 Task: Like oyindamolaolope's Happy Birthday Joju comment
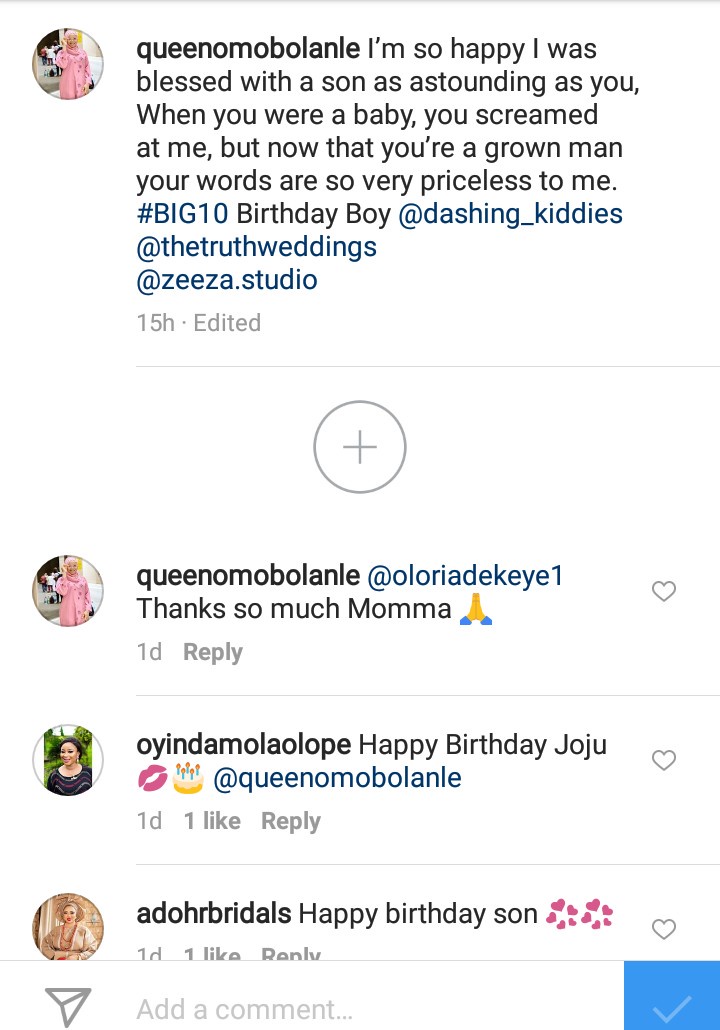[x=664, y=761]
